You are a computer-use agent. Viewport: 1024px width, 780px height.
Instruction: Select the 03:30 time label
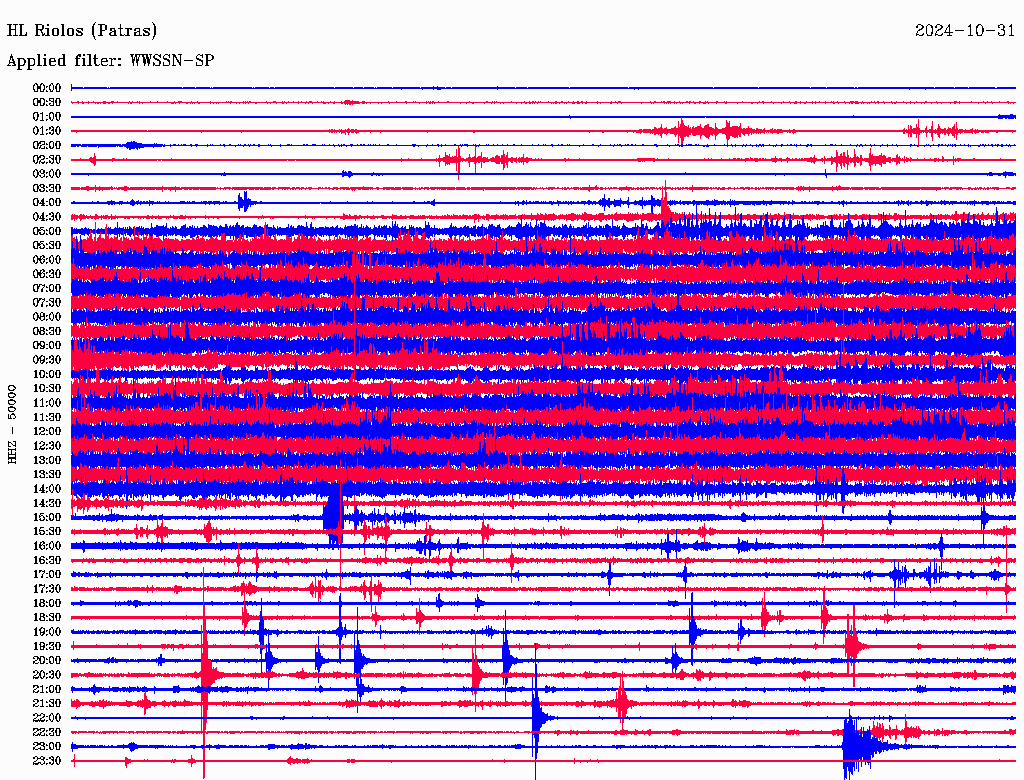[x=47, y=189]
